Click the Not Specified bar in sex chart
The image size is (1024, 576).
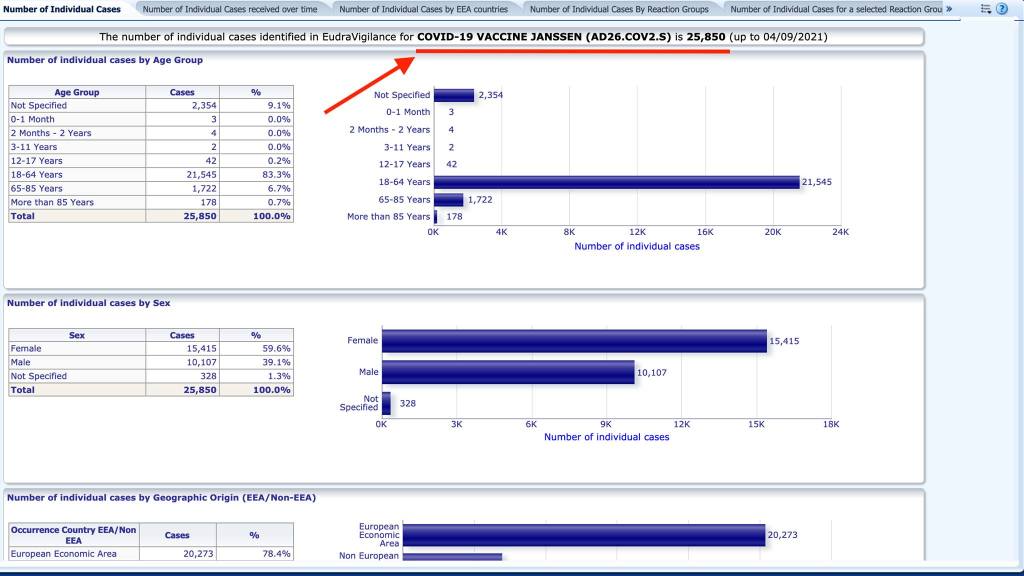pyautogui.click(x=386, y=403)
